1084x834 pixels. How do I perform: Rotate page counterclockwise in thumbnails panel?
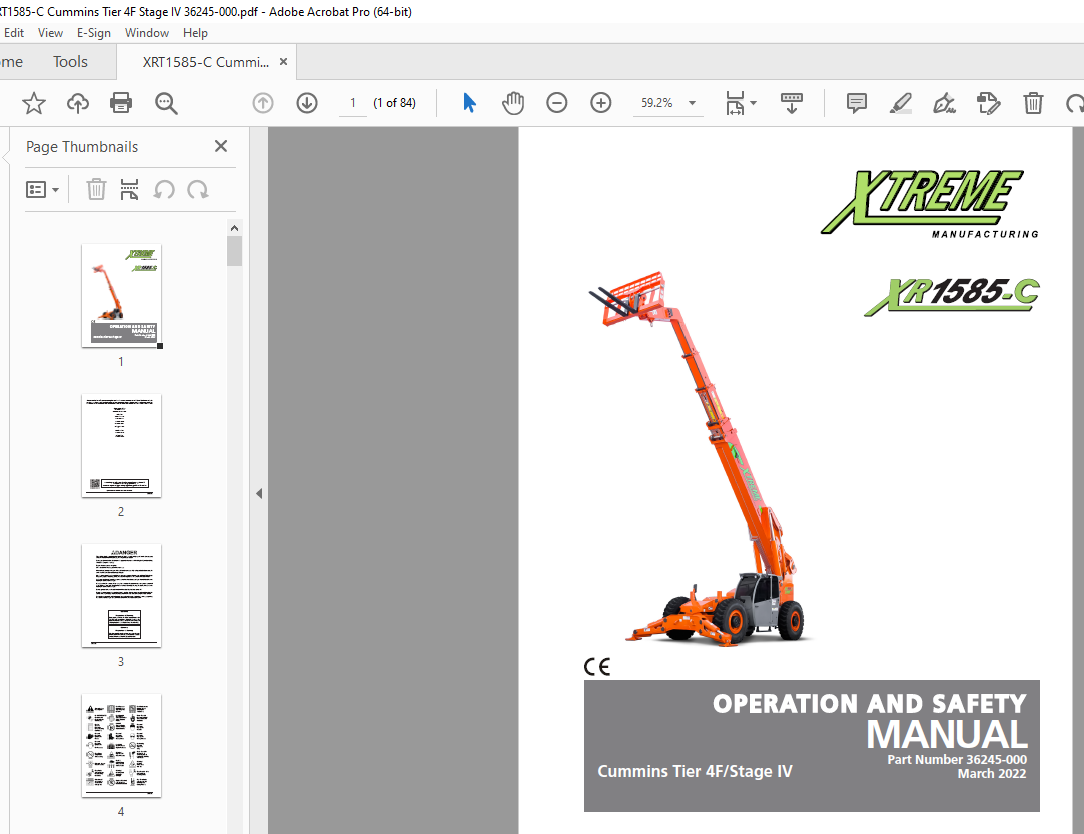[x=164, y=189]
